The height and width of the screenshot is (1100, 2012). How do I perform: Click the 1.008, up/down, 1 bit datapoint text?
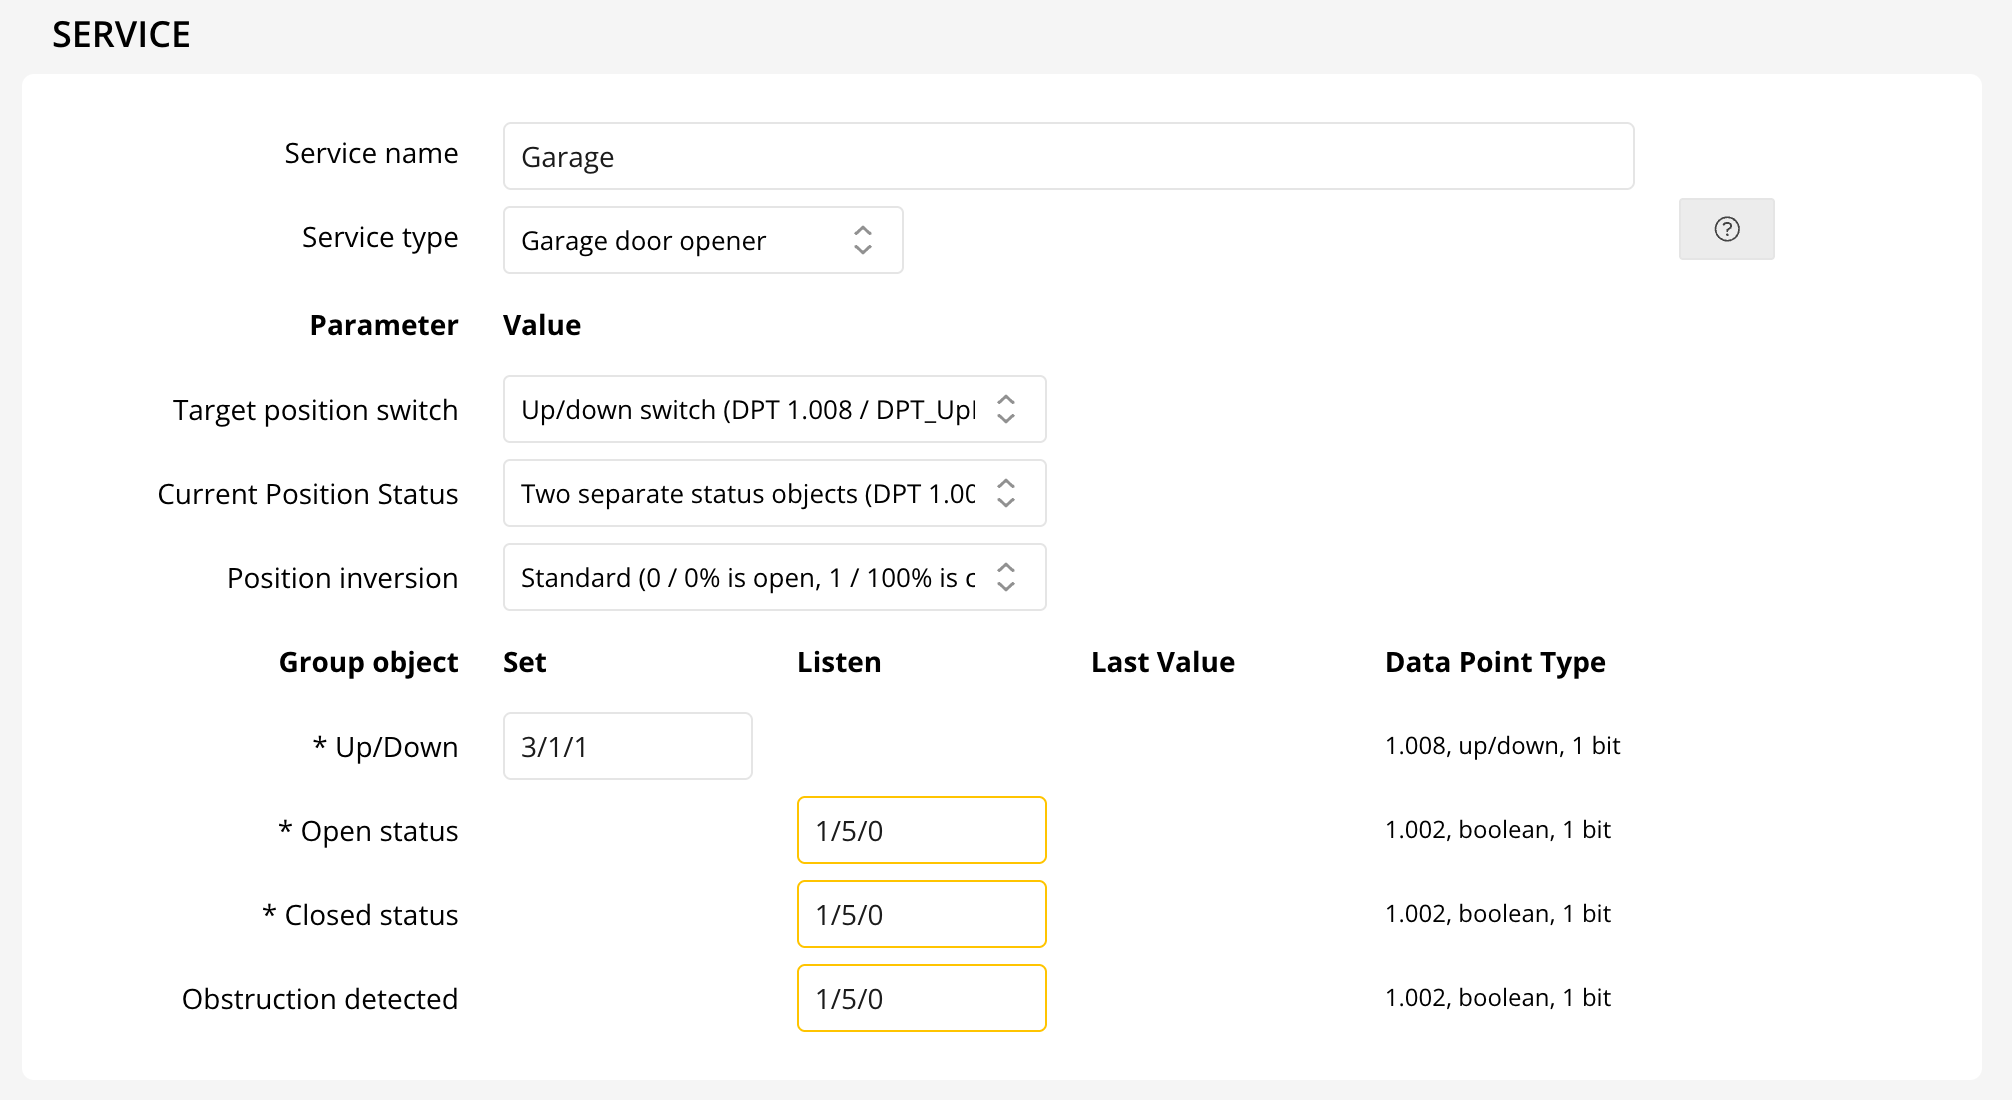pos(1501,745)
